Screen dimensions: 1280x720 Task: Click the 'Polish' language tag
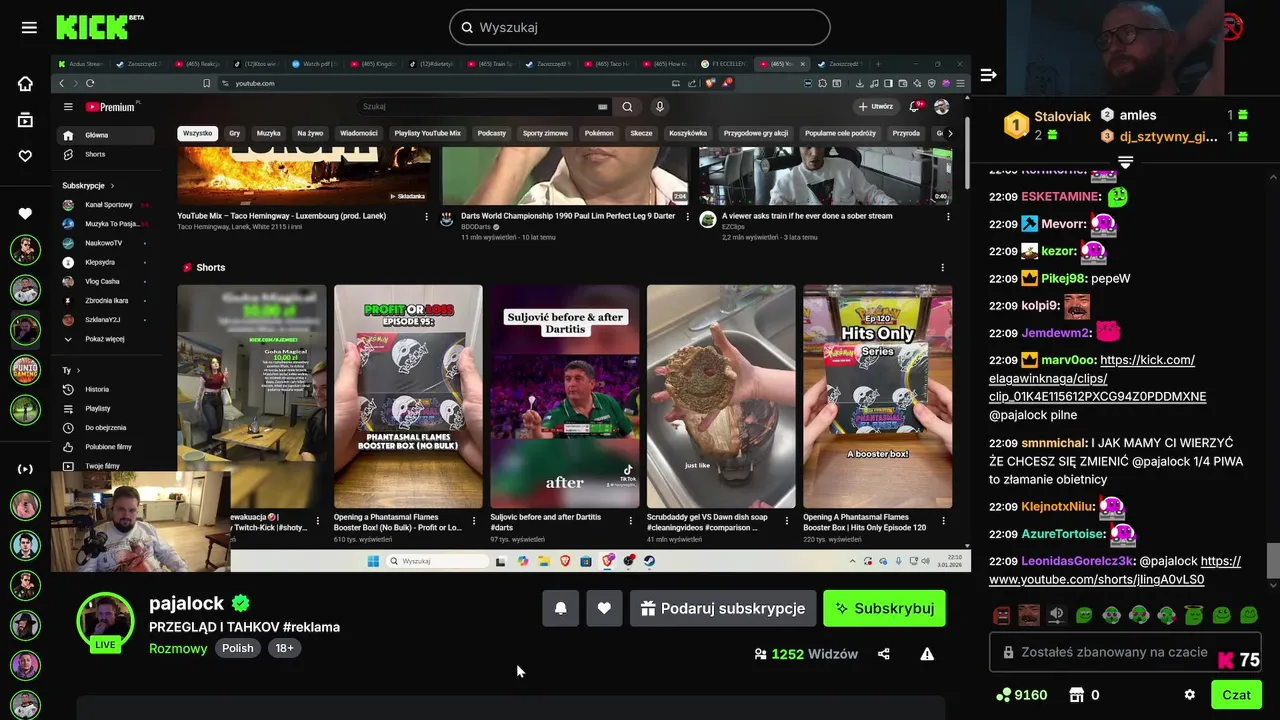[238, 648]
